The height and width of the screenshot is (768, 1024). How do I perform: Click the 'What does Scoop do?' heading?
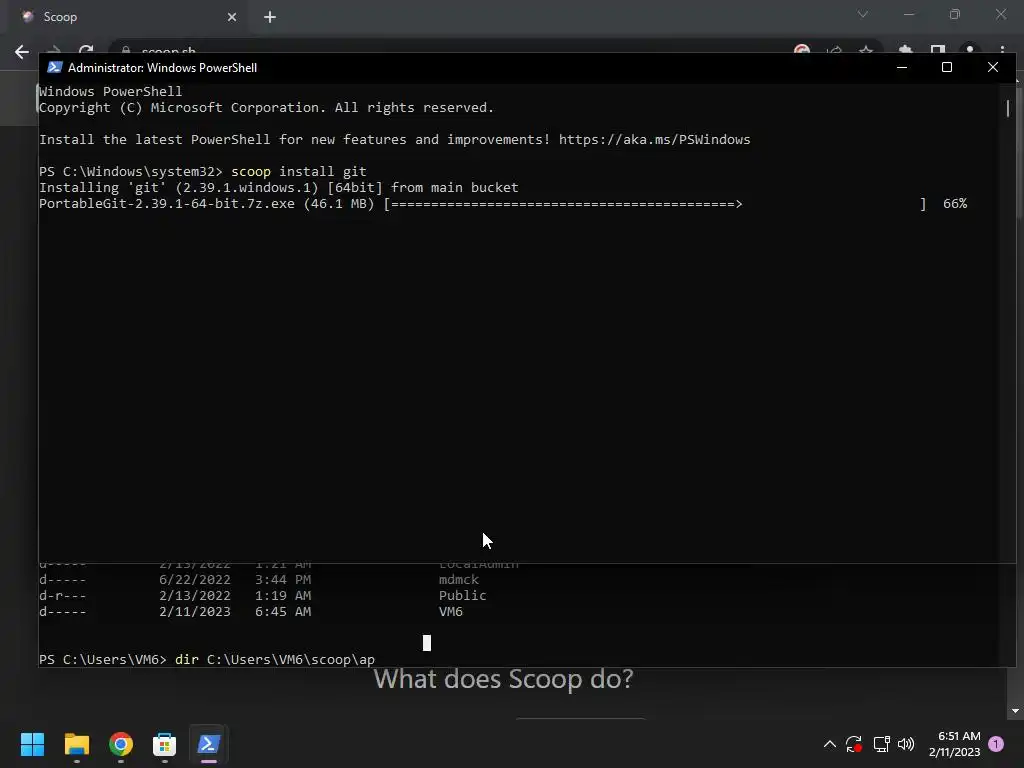tap(504, 679)
